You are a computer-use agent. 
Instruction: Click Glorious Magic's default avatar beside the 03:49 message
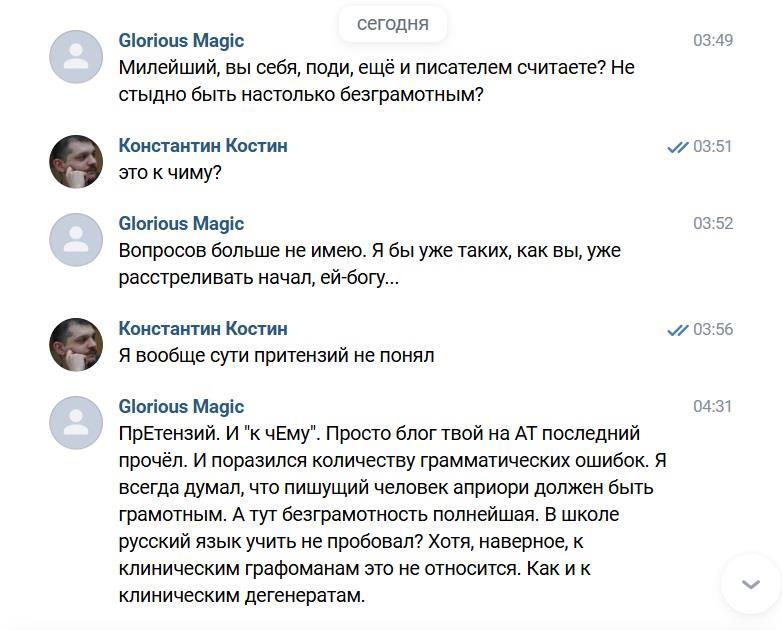click(x=76, y=57)
